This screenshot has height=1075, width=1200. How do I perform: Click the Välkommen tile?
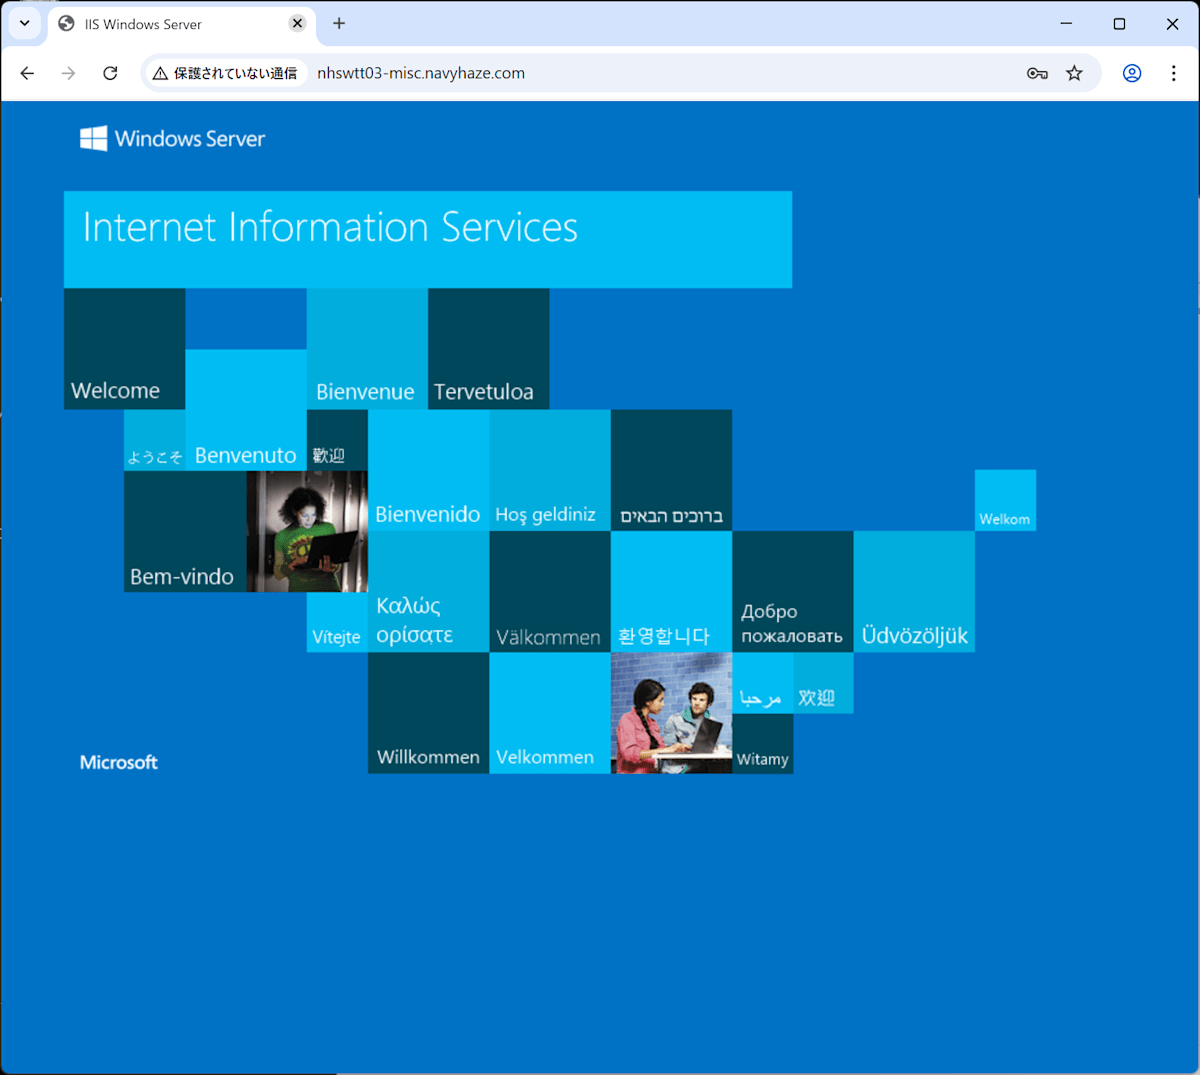550,592
